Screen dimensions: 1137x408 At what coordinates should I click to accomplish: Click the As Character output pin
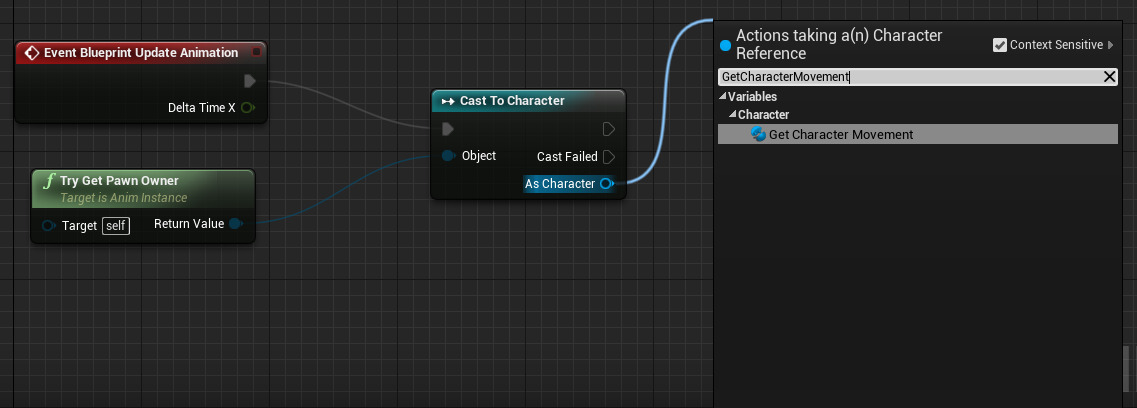607,183
